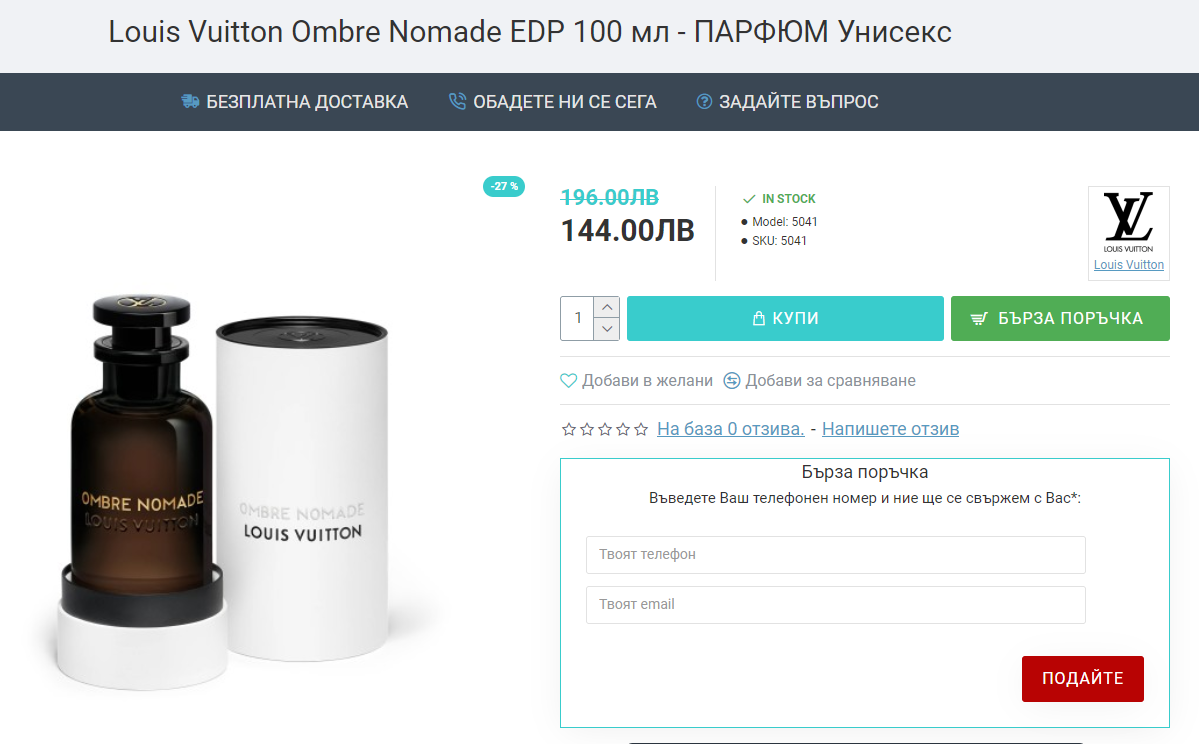The width and height of the screenshot is (1199, 744).
Task: Open the На база 0 отзива link
Action: [x=730, y=429]
